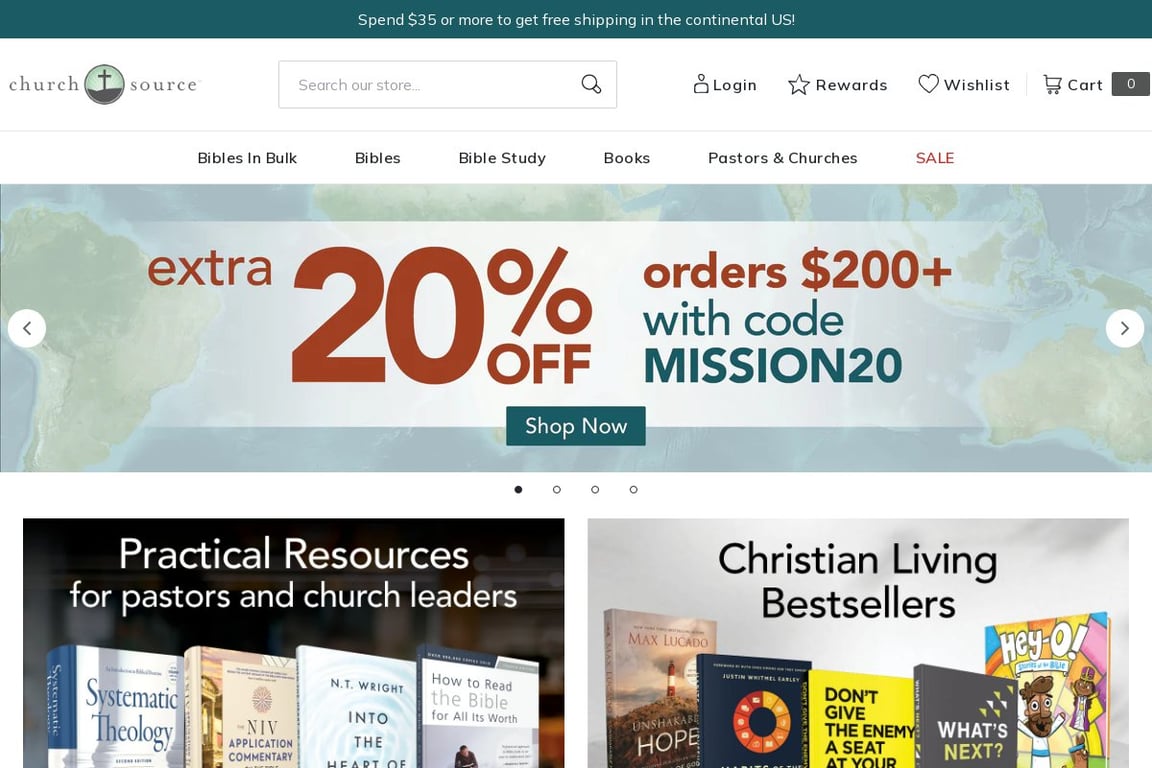Select the second carousel slide dot

click(557, 489)
